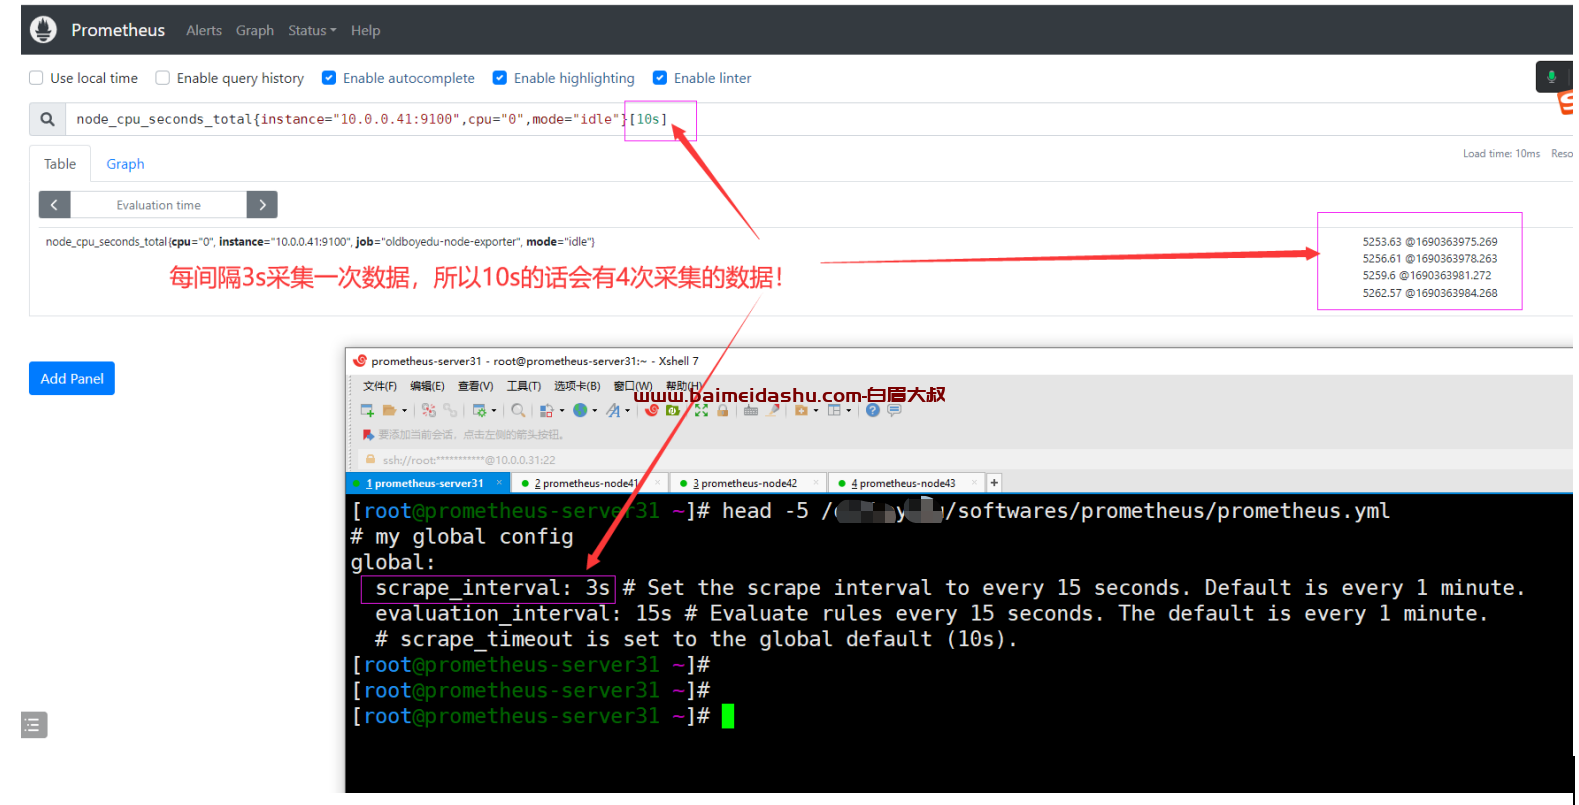Click the add session bookmark flag icon
The height and width of the screenshot is (805, 1579).
(368, 435)
